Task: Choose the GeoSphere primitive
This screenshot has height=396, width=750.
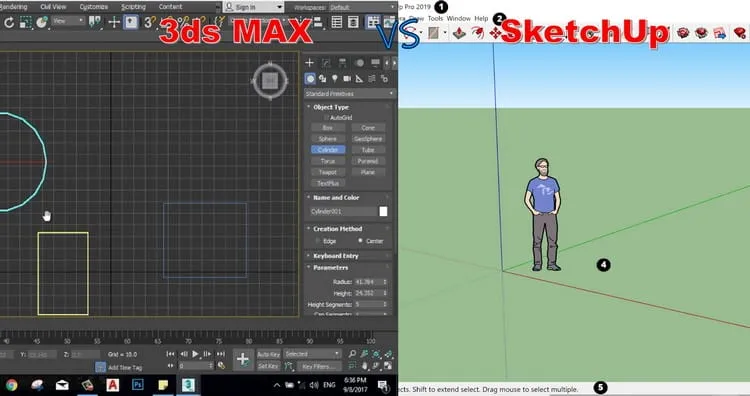Action: click(x=368, y=139)
